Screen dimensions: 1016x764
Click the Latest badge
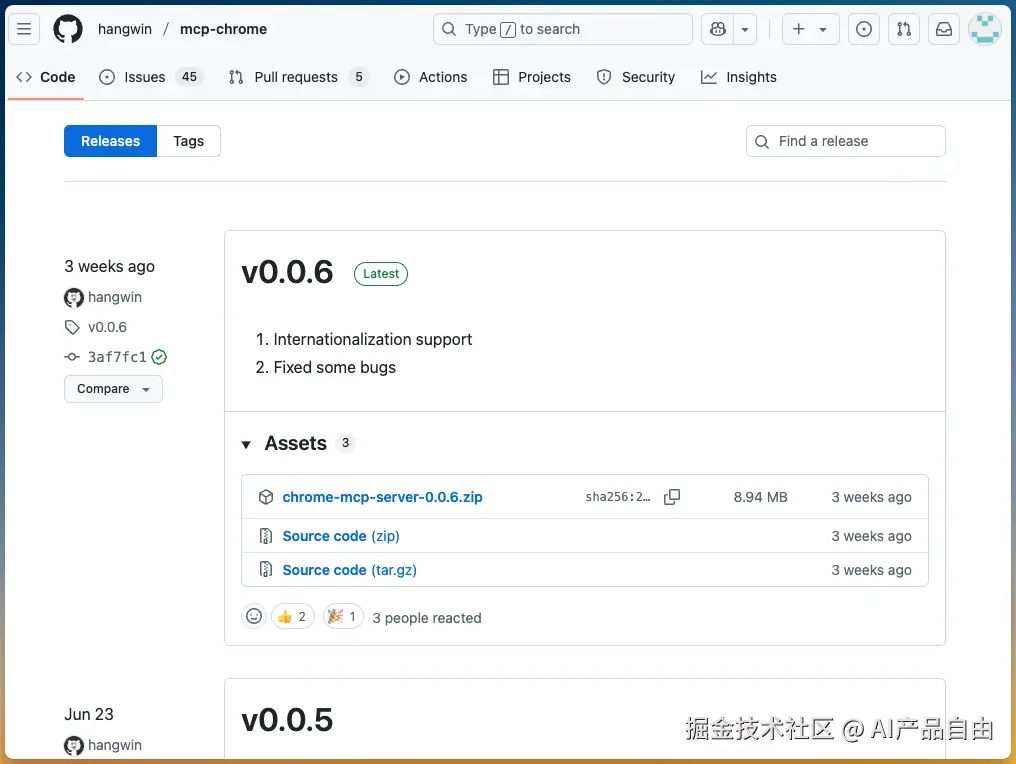pos(381,274)
